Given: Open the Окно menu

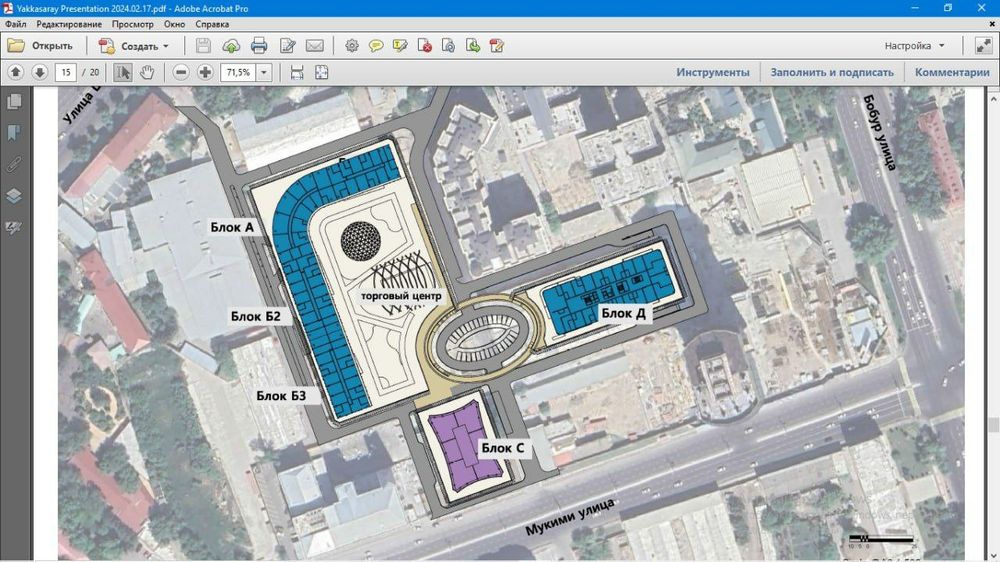Looking at the screenshot, I should pos(174,24).
